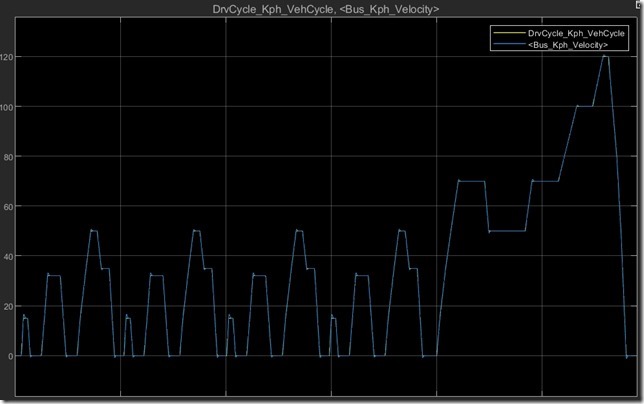The image size is (644, 404).
Task: Click the plot title DrvCycle_Kph_VehCycle, <Bus_Kph_Velocity>
Action: coord(326,9)
